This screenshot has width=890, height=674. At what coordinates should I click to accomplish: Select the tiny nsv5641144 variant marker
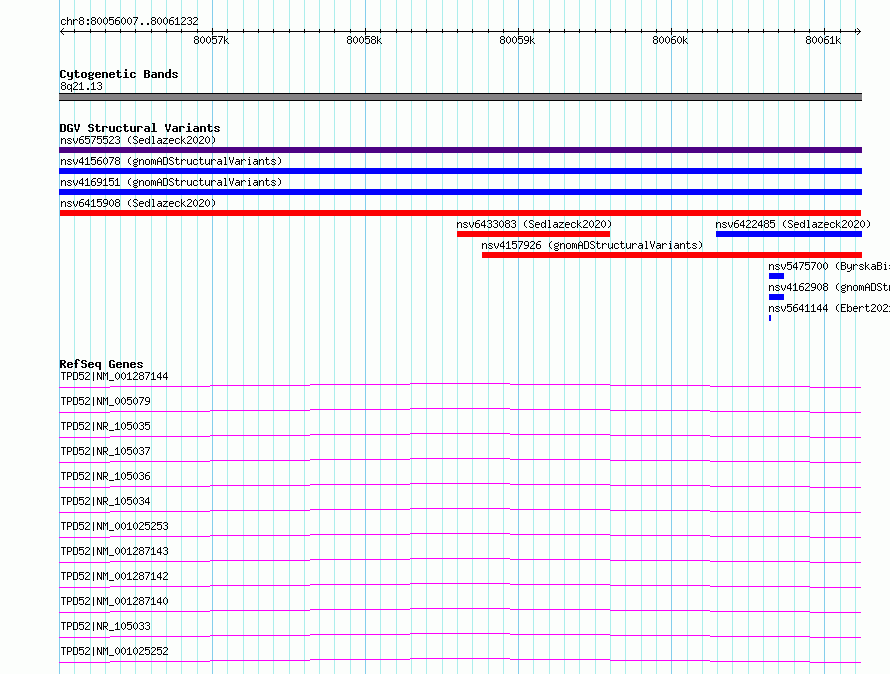[770, 318]
